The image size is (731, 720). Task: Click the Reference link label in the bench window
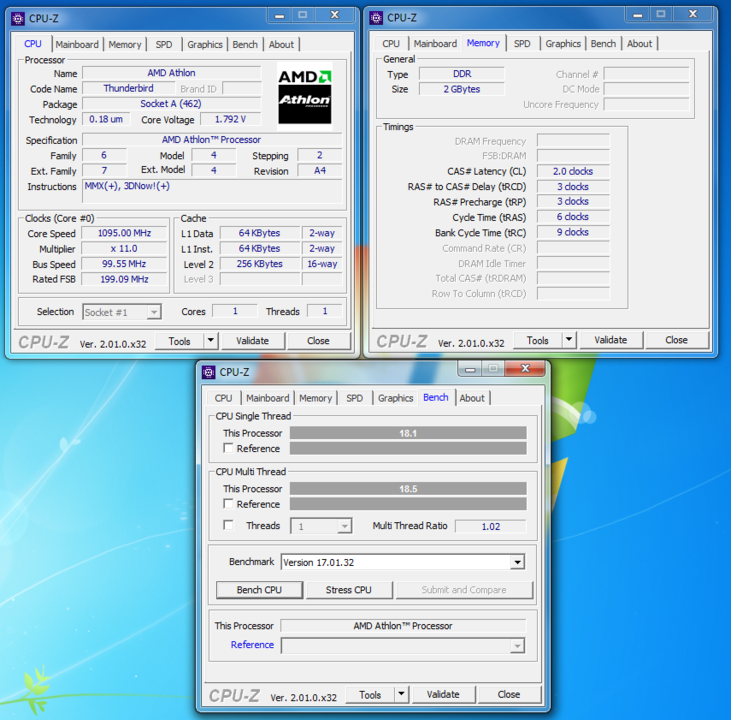tap(252, 645)
